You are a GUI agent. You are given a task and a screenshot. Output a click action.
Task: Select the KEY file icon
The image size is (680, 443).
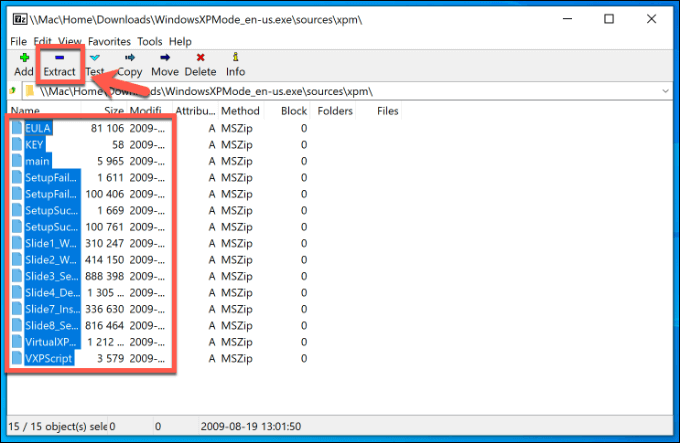tap(17, 144)
